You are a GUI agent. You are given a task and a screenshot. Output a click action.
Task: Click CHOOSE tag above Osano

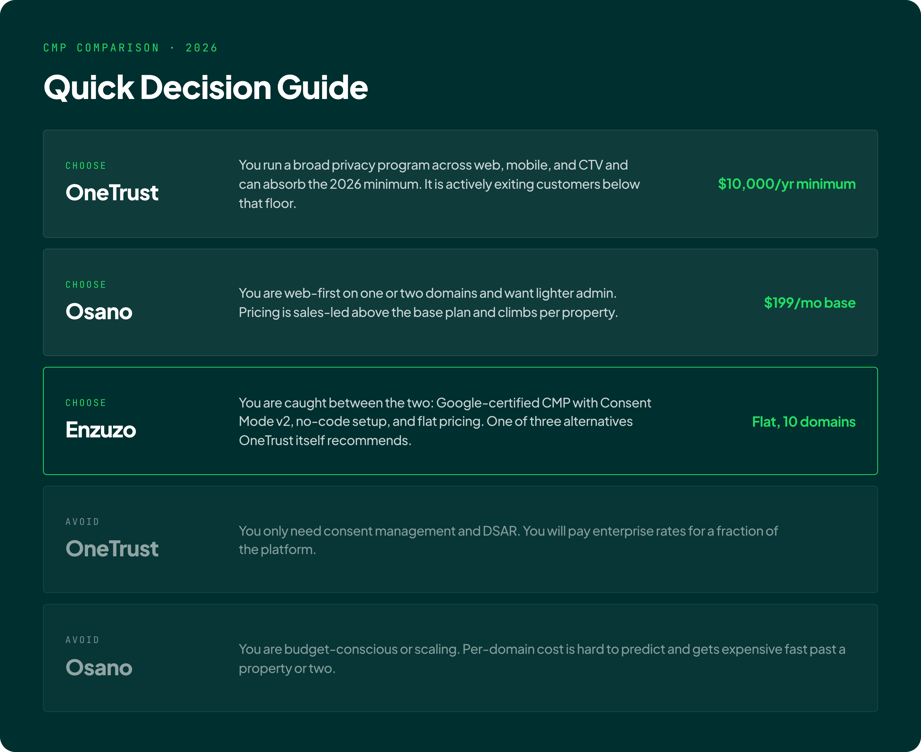pyautogui.click(x=86, y=284)
